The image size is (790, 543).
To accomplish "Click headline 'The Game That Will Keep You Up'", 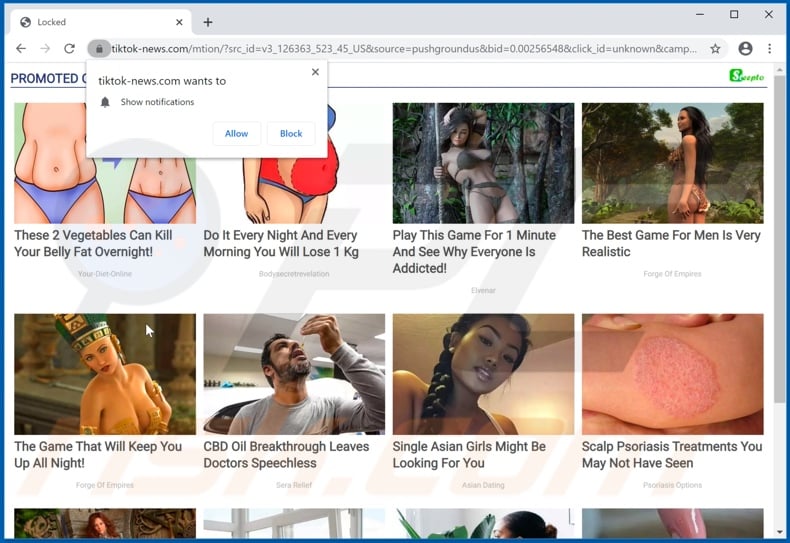I will point(98,455).
